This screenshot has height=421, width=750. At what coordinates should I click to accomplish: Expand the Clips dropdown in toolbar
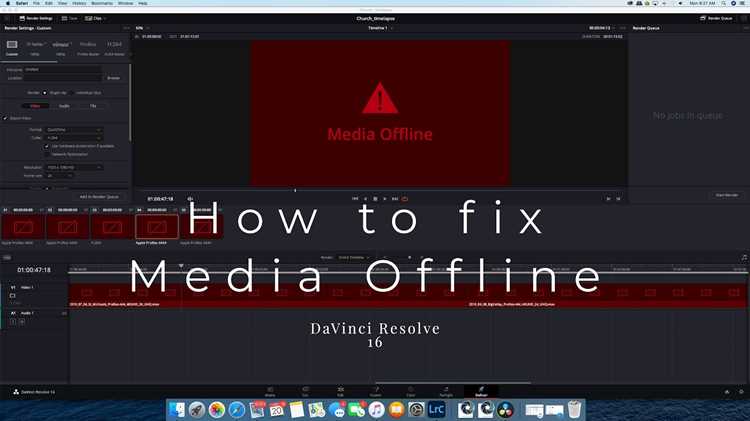(96, 18)
